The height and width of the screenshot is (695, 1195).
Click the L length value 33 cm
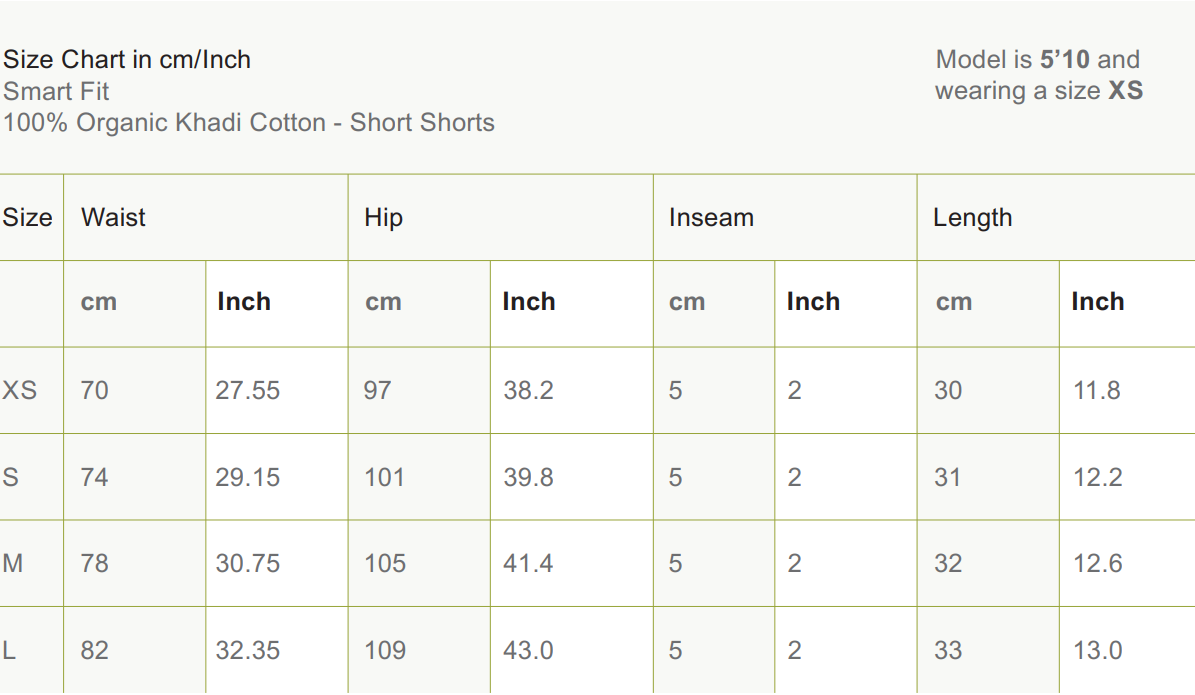(948, 650)
